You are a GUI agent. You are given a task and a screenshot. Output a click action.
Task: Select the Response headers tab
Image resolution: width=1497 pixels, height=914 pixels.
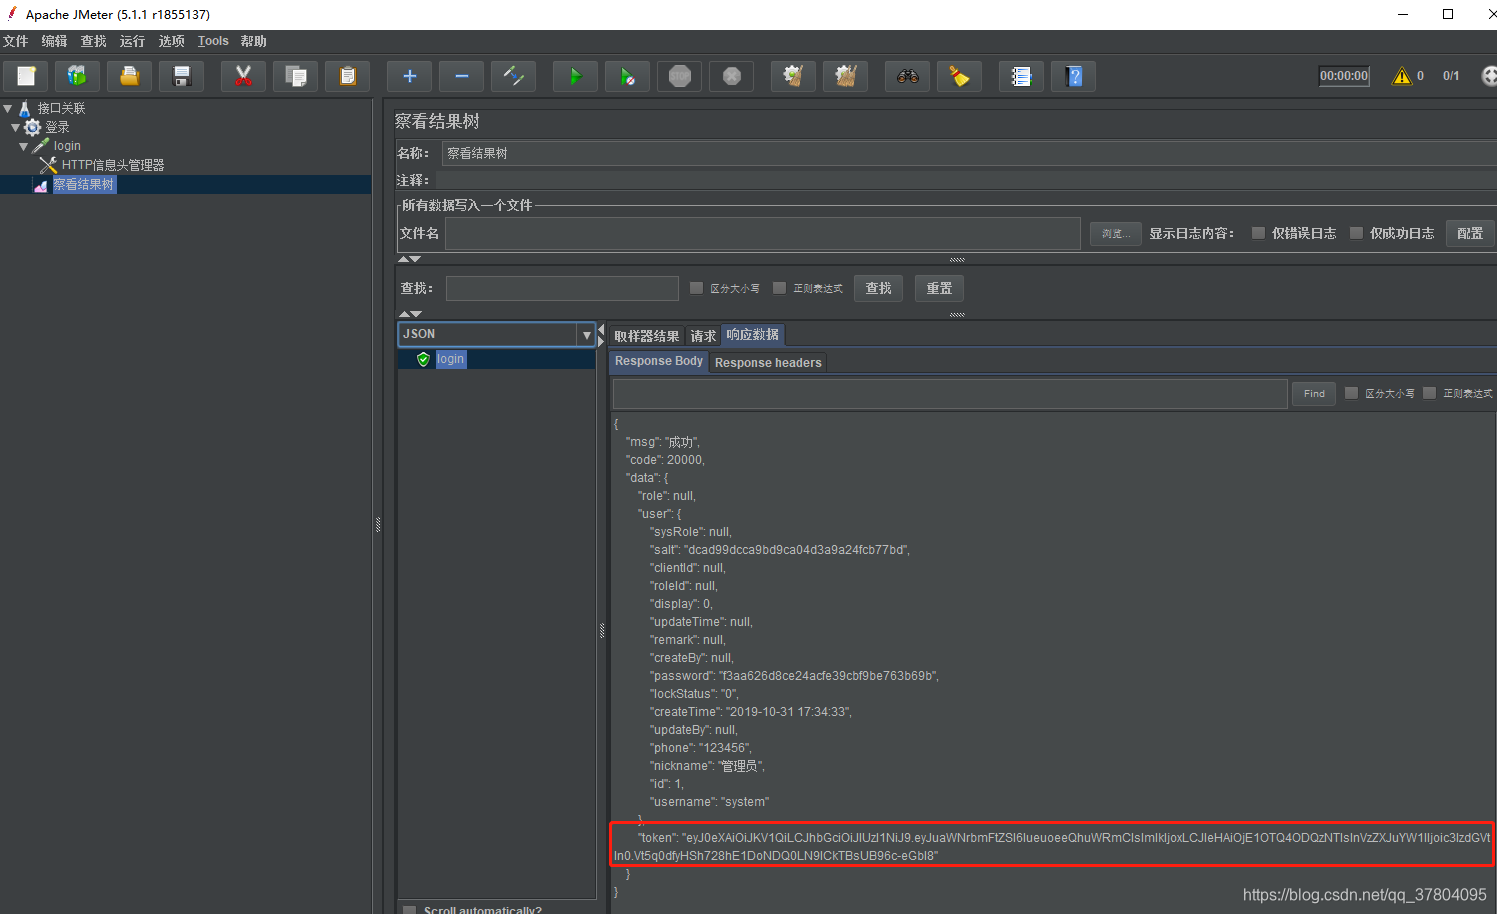[768, 363]
